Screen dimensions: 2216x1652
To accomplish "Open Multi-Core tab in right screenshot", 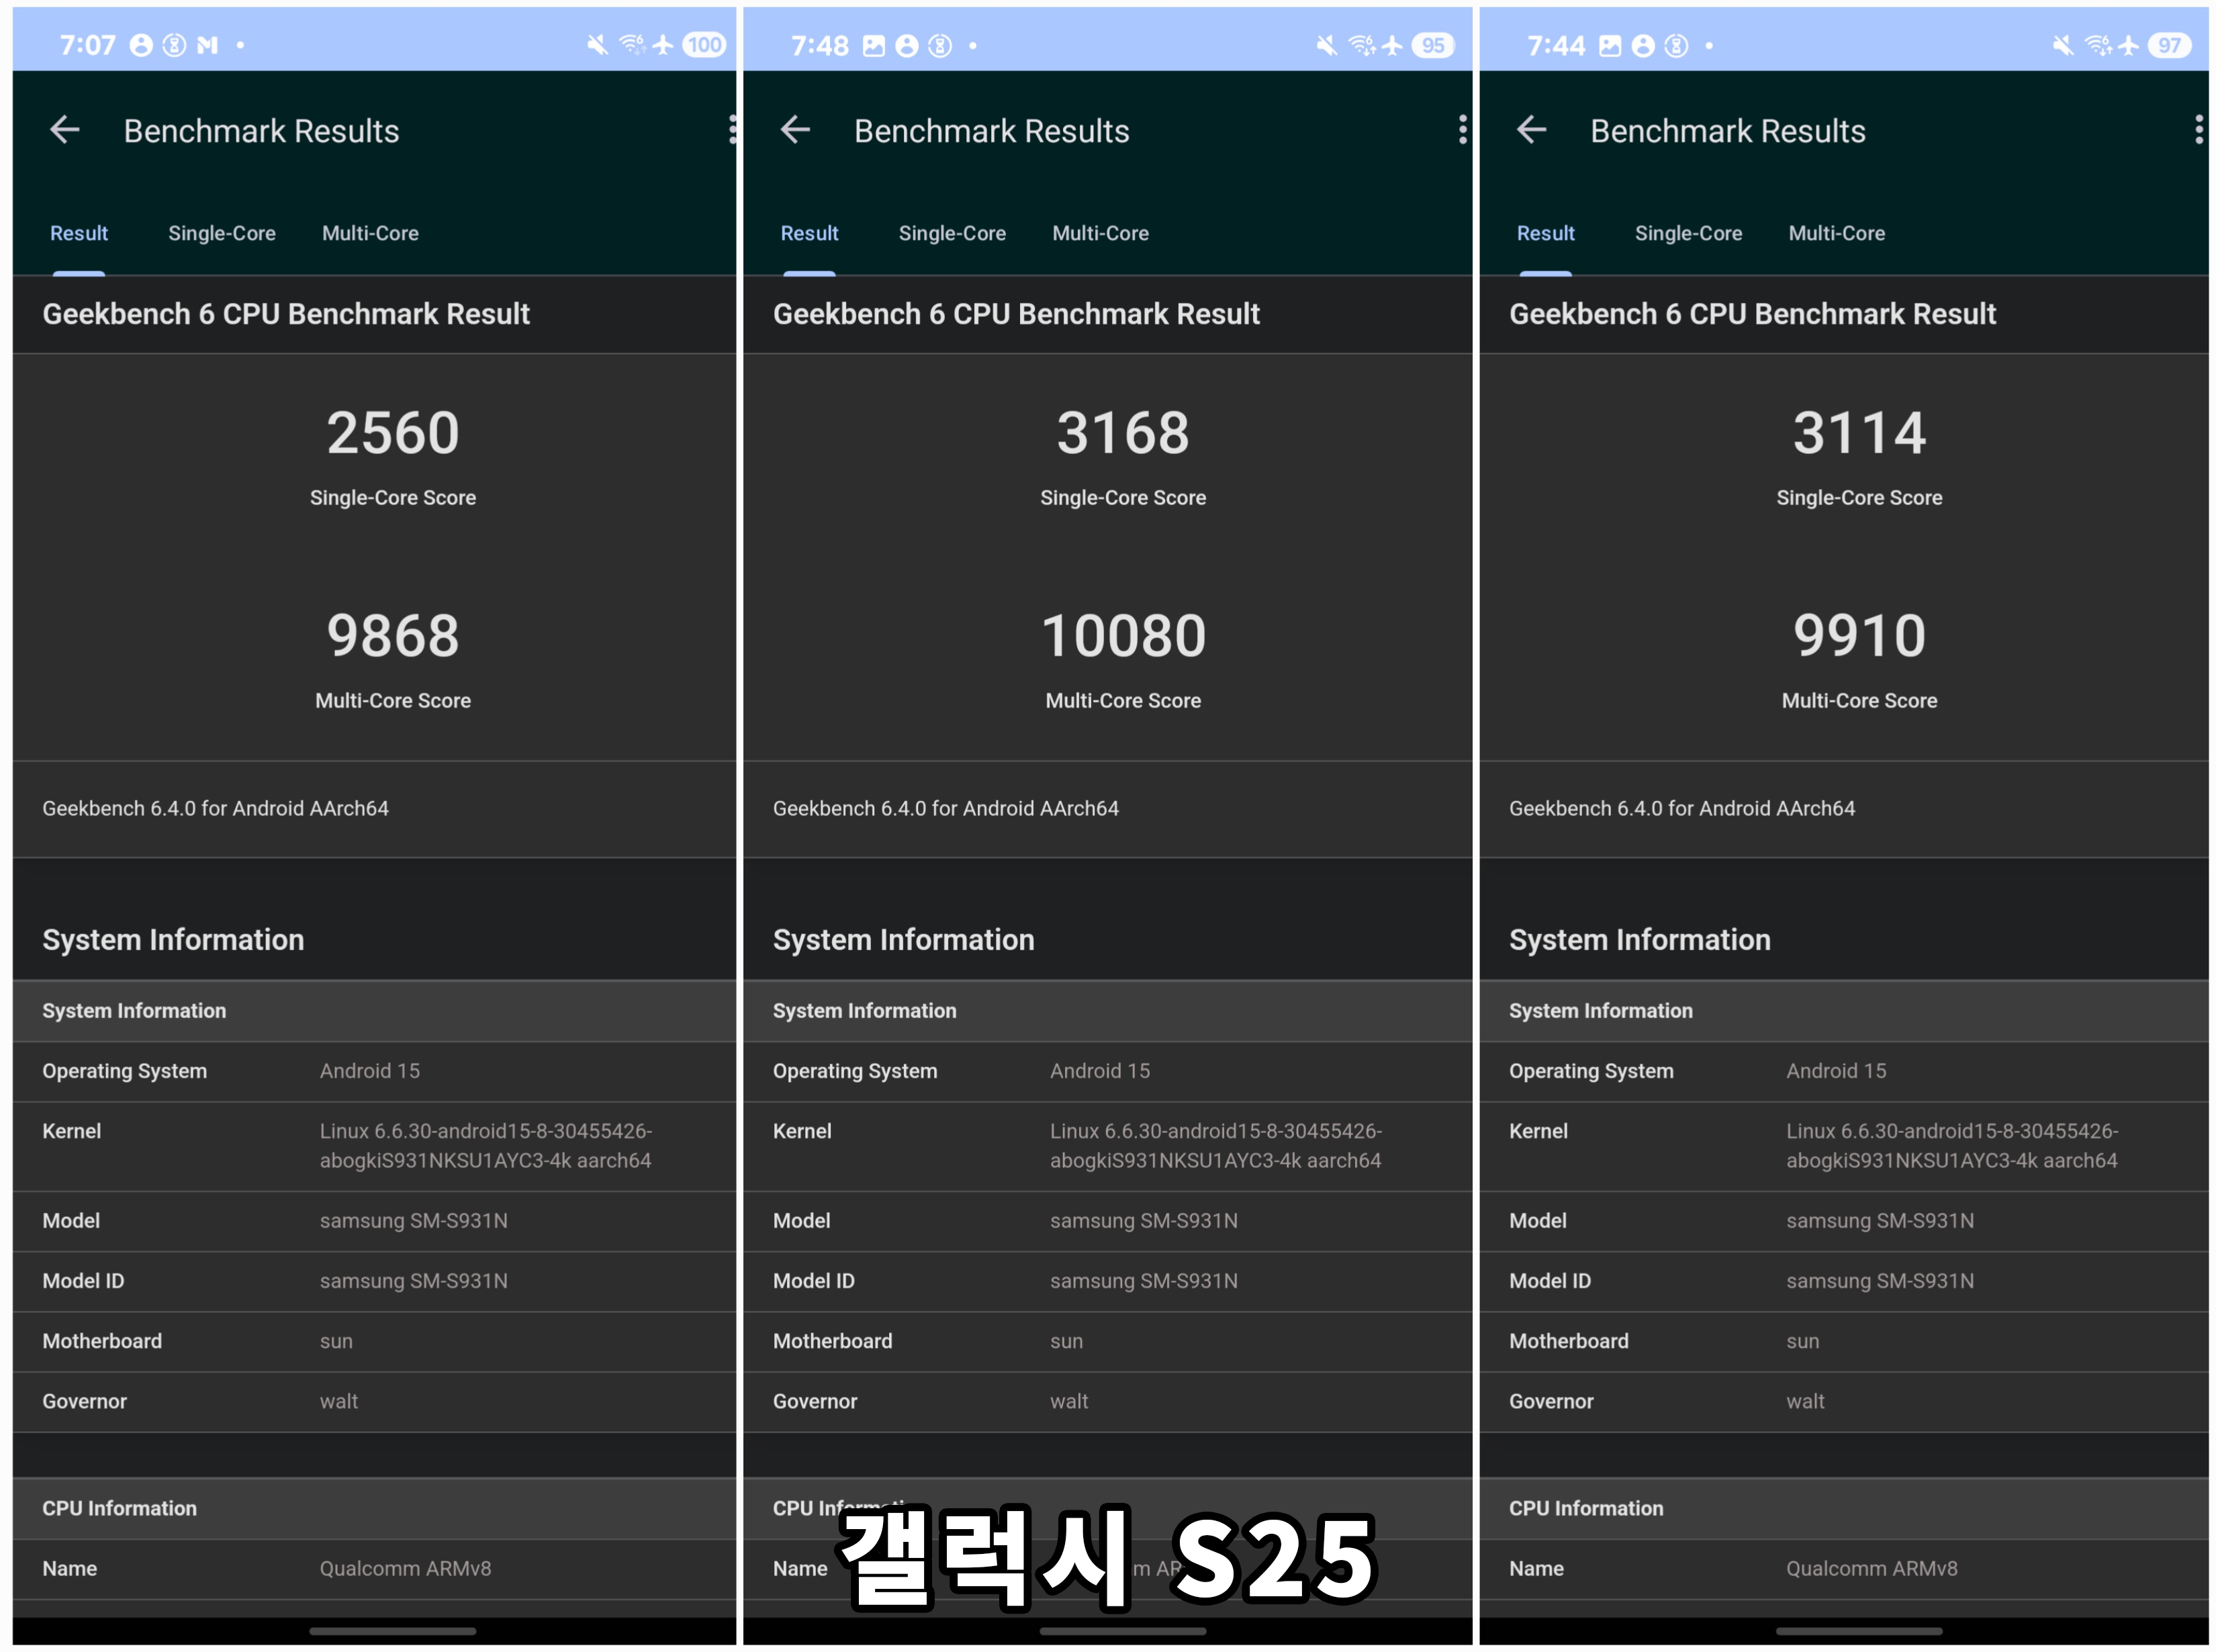I will pos(1836,233).
